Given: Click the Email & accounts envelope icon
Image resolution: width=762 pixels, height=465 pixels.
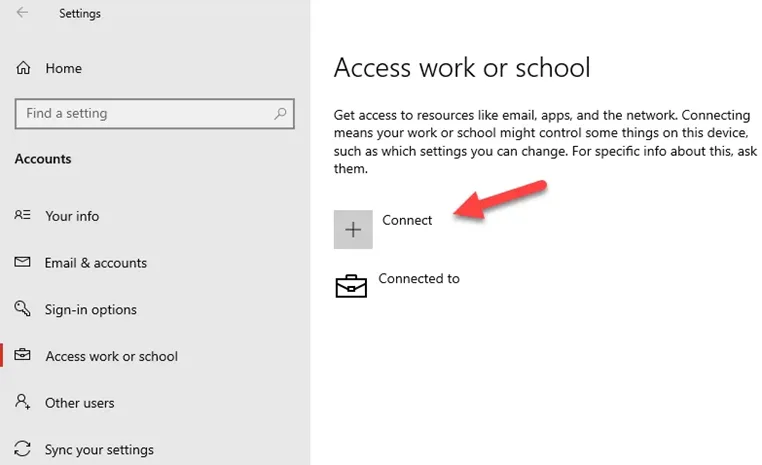Looking at the screenshot, I should click(x=22, y=262).
